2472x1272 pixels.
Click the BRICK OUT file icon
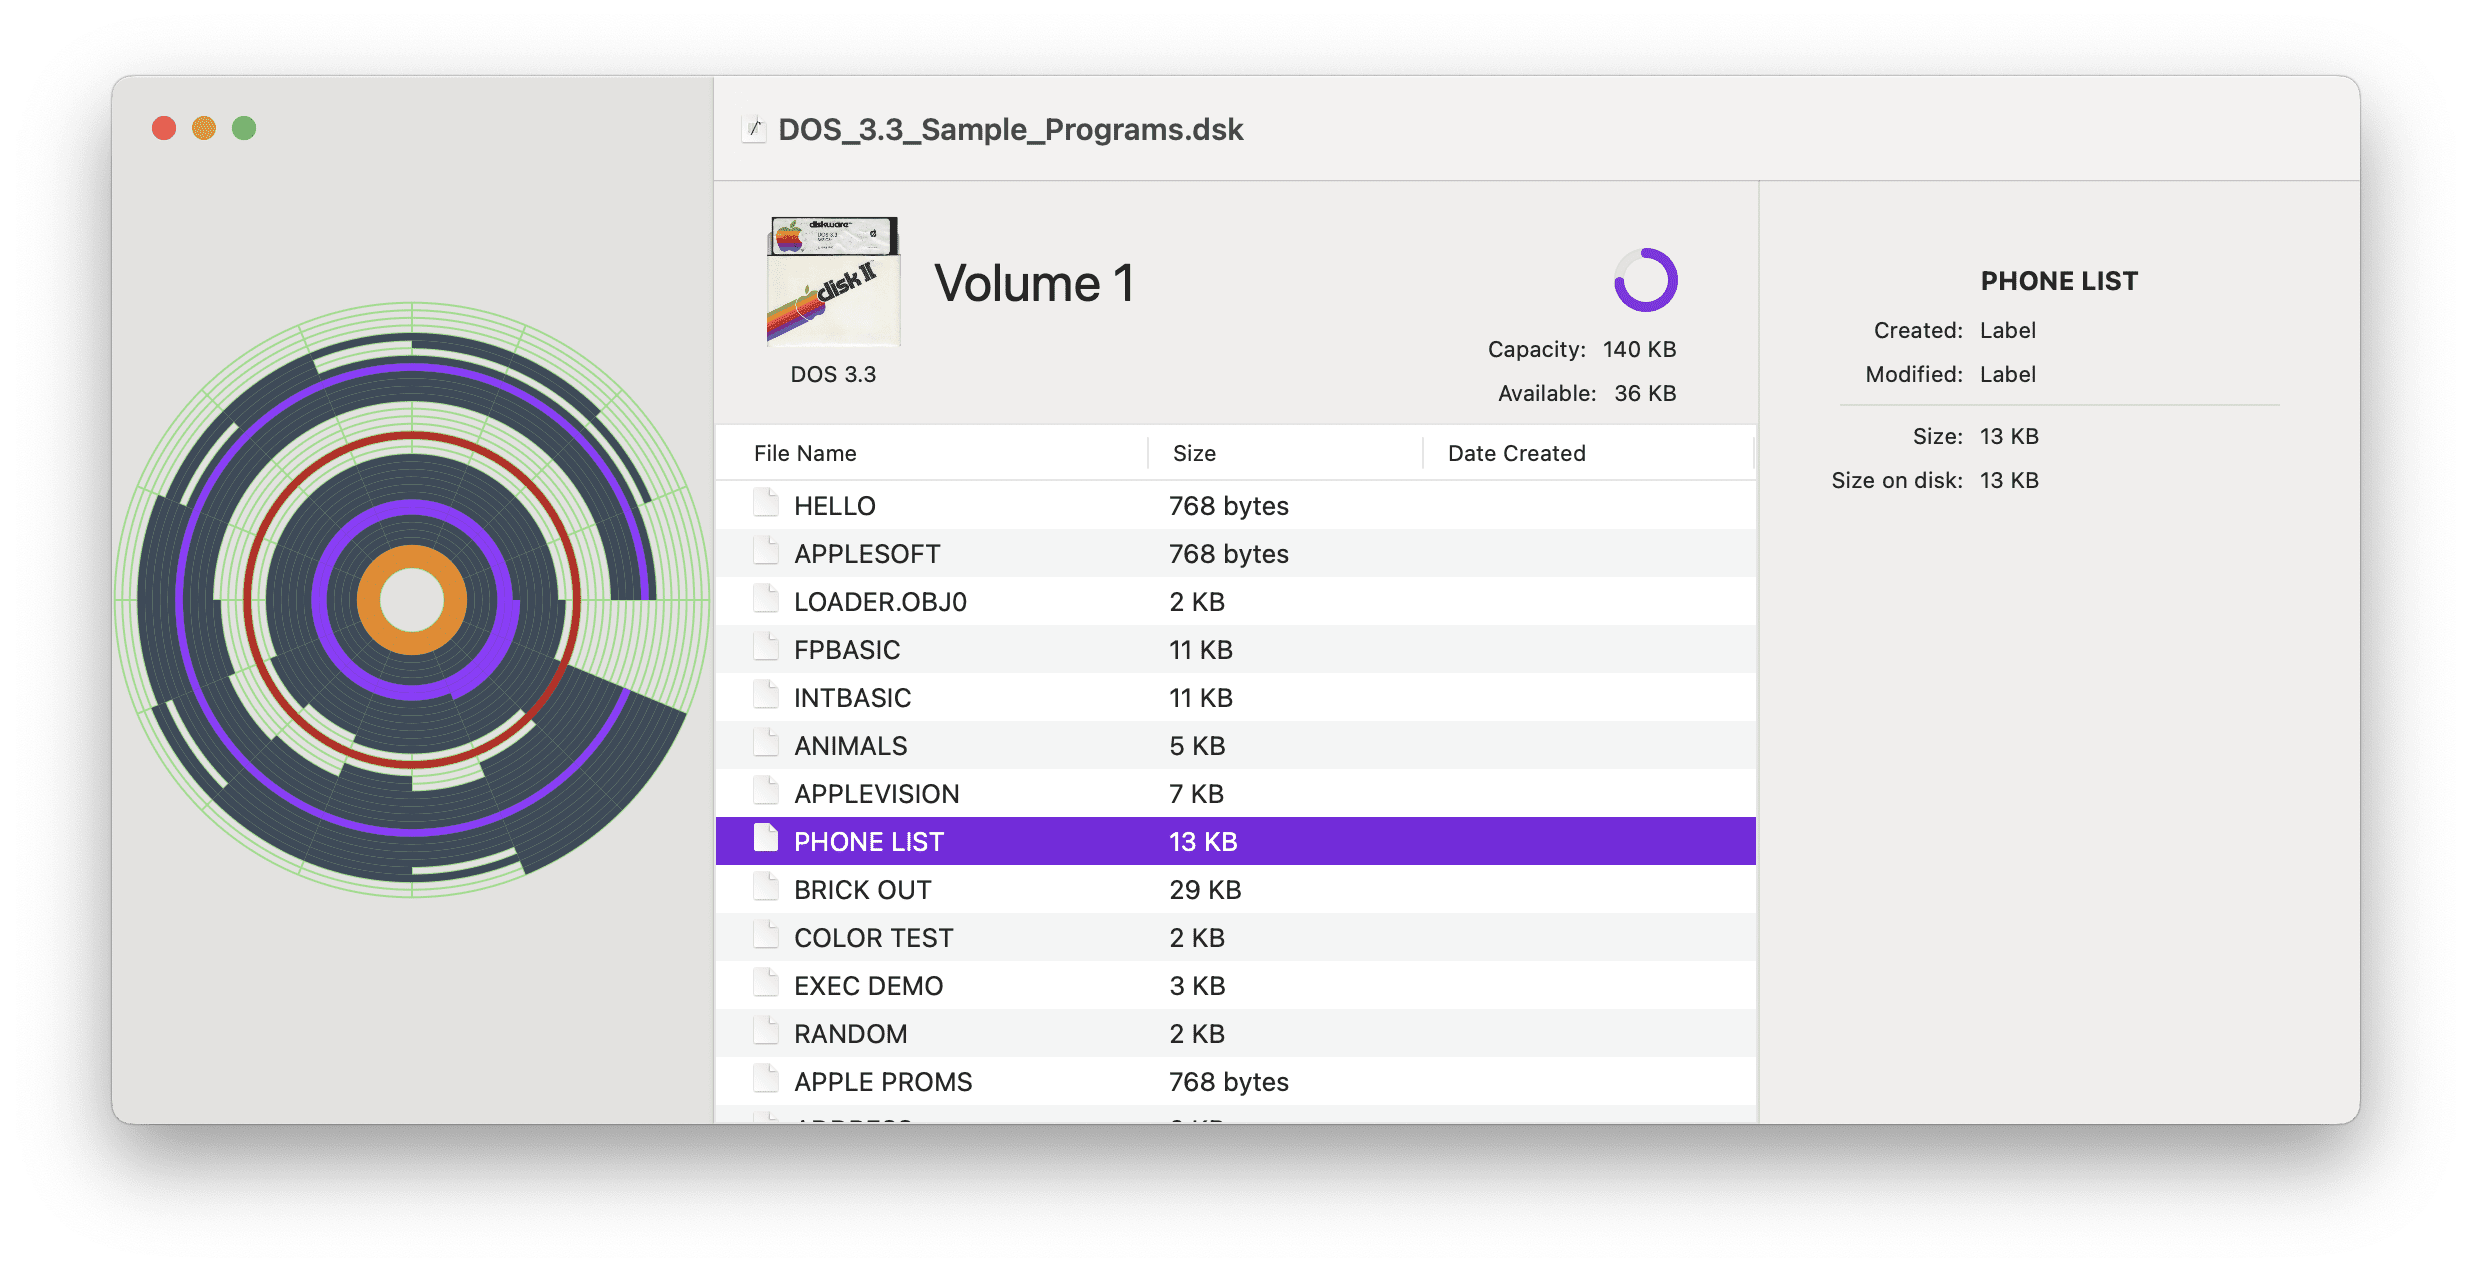click(x=766, y=887)
